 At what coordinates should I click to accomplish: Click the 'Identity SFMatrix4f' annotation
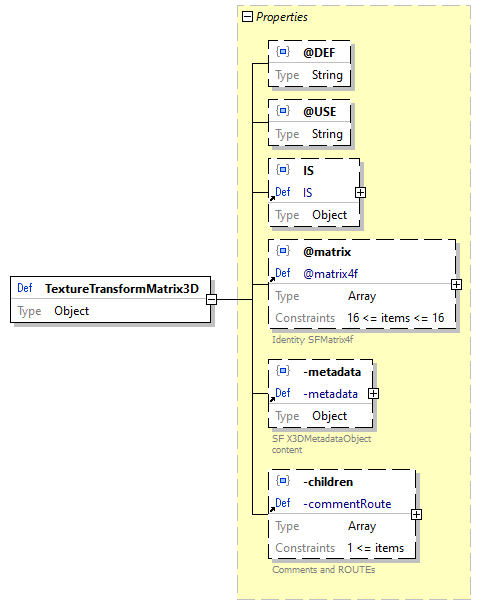[313, 340]
